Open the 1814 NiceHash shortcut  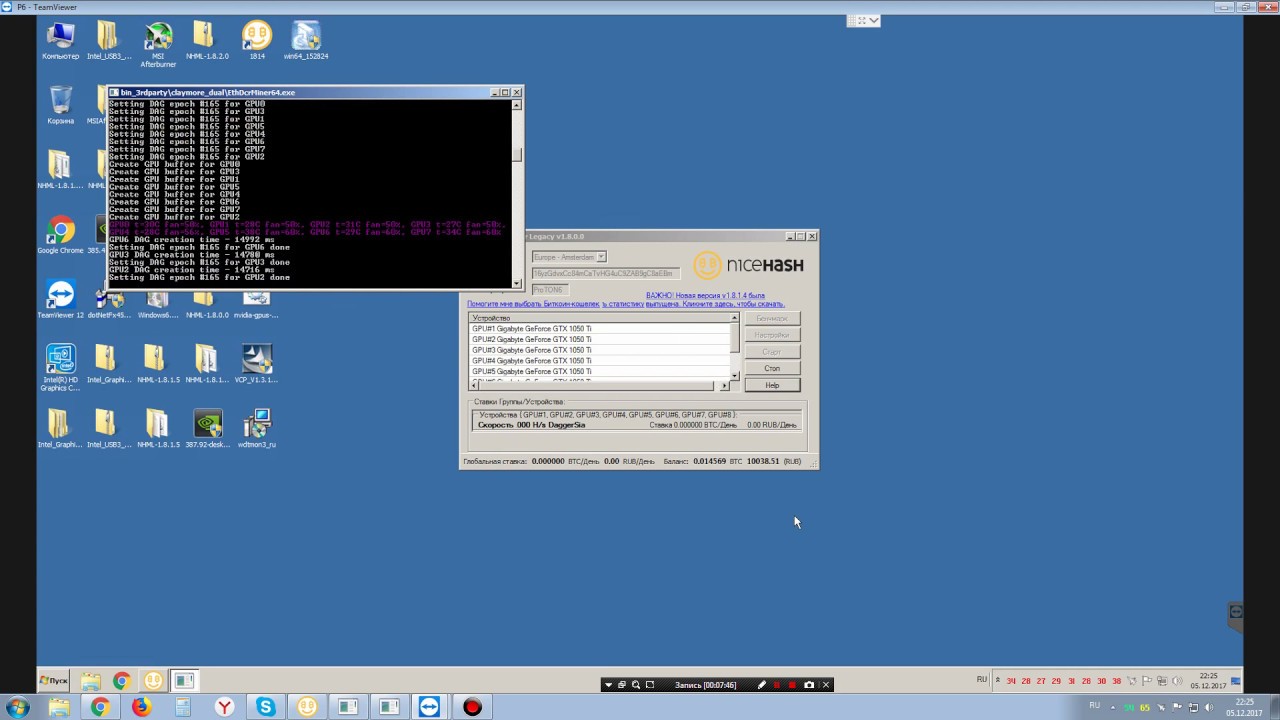[257, 40]
